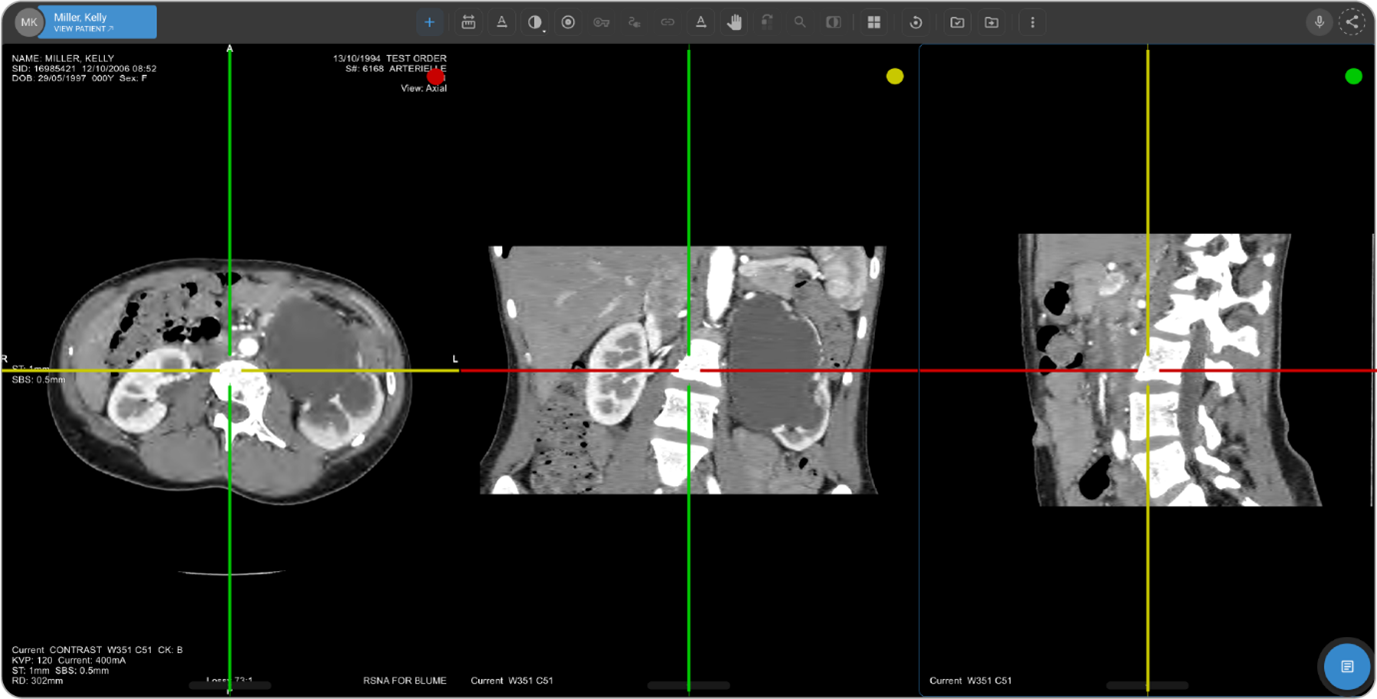1377x699 pixels.
Task: Open the blue report notes button
Action: [1347, 666]
